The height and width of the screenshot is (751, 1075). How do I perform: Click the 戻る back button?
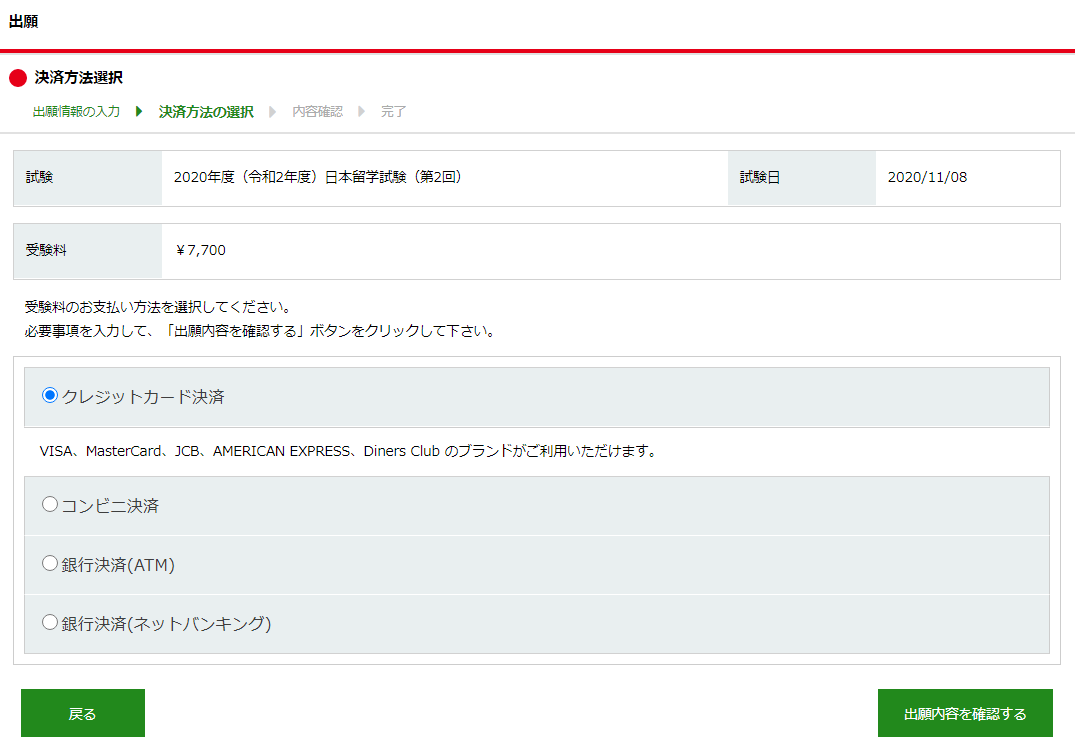(83, 713)
